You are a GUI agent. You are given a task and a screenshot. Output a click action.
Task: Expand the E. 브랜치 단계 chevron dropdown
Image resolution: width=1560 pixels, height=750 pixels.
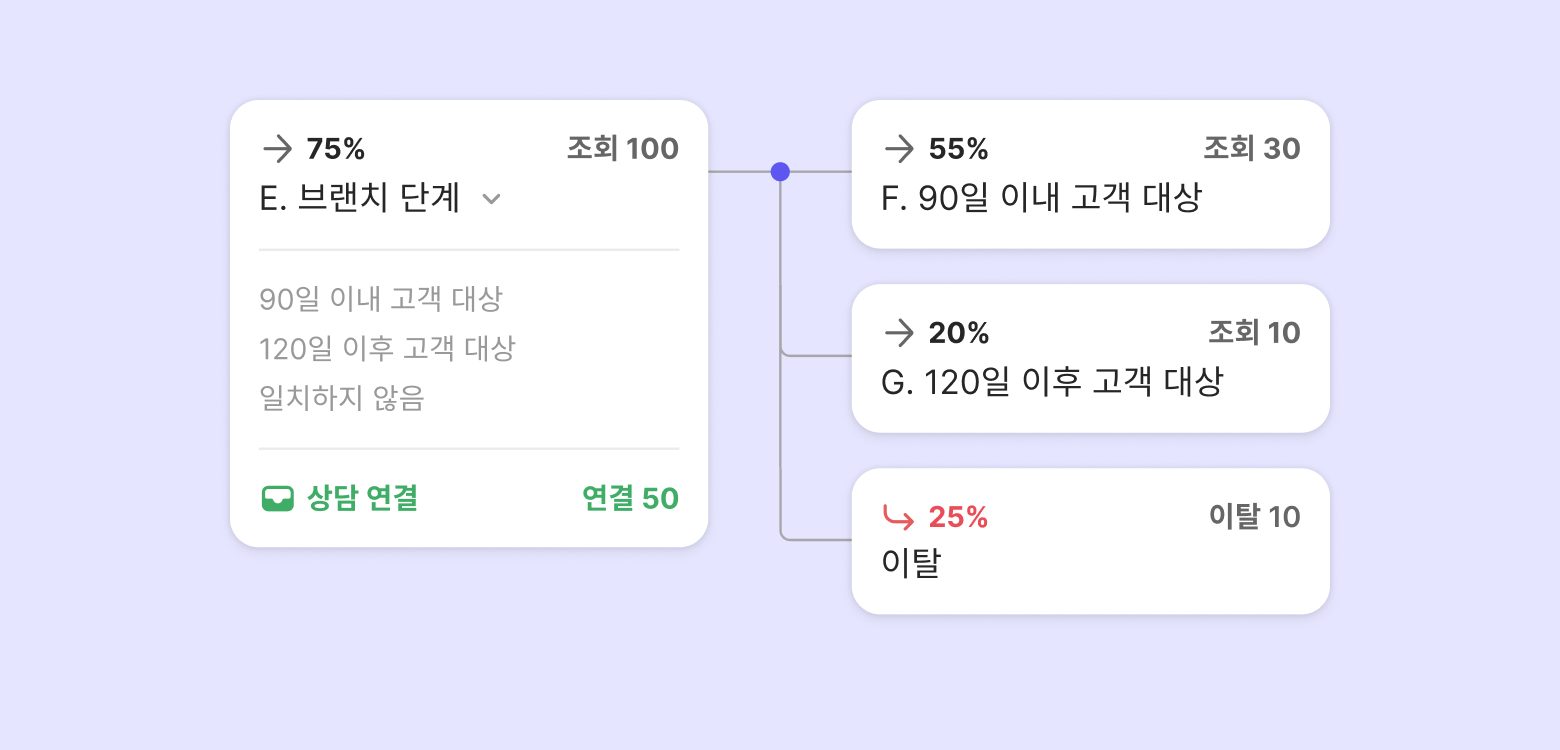pos(491,199)
